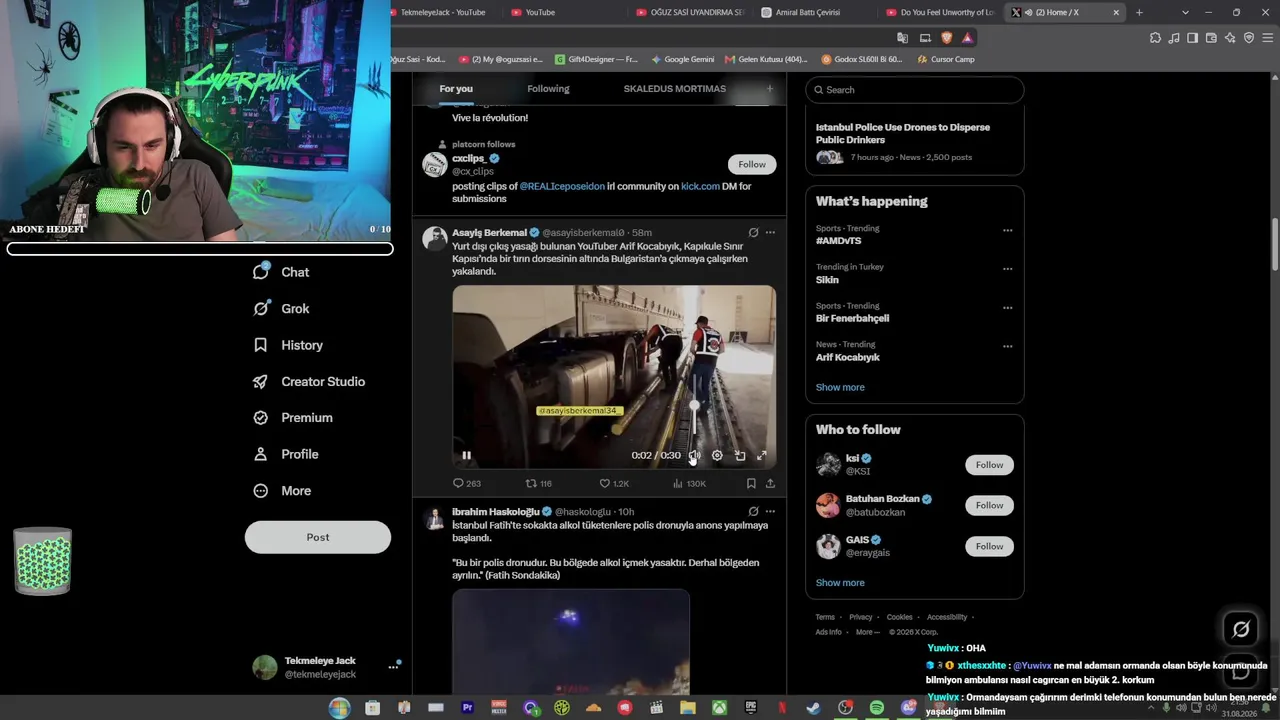
Task: Open İbrahim Haskoloğlu post's more options dots
Action: (770, 511)
